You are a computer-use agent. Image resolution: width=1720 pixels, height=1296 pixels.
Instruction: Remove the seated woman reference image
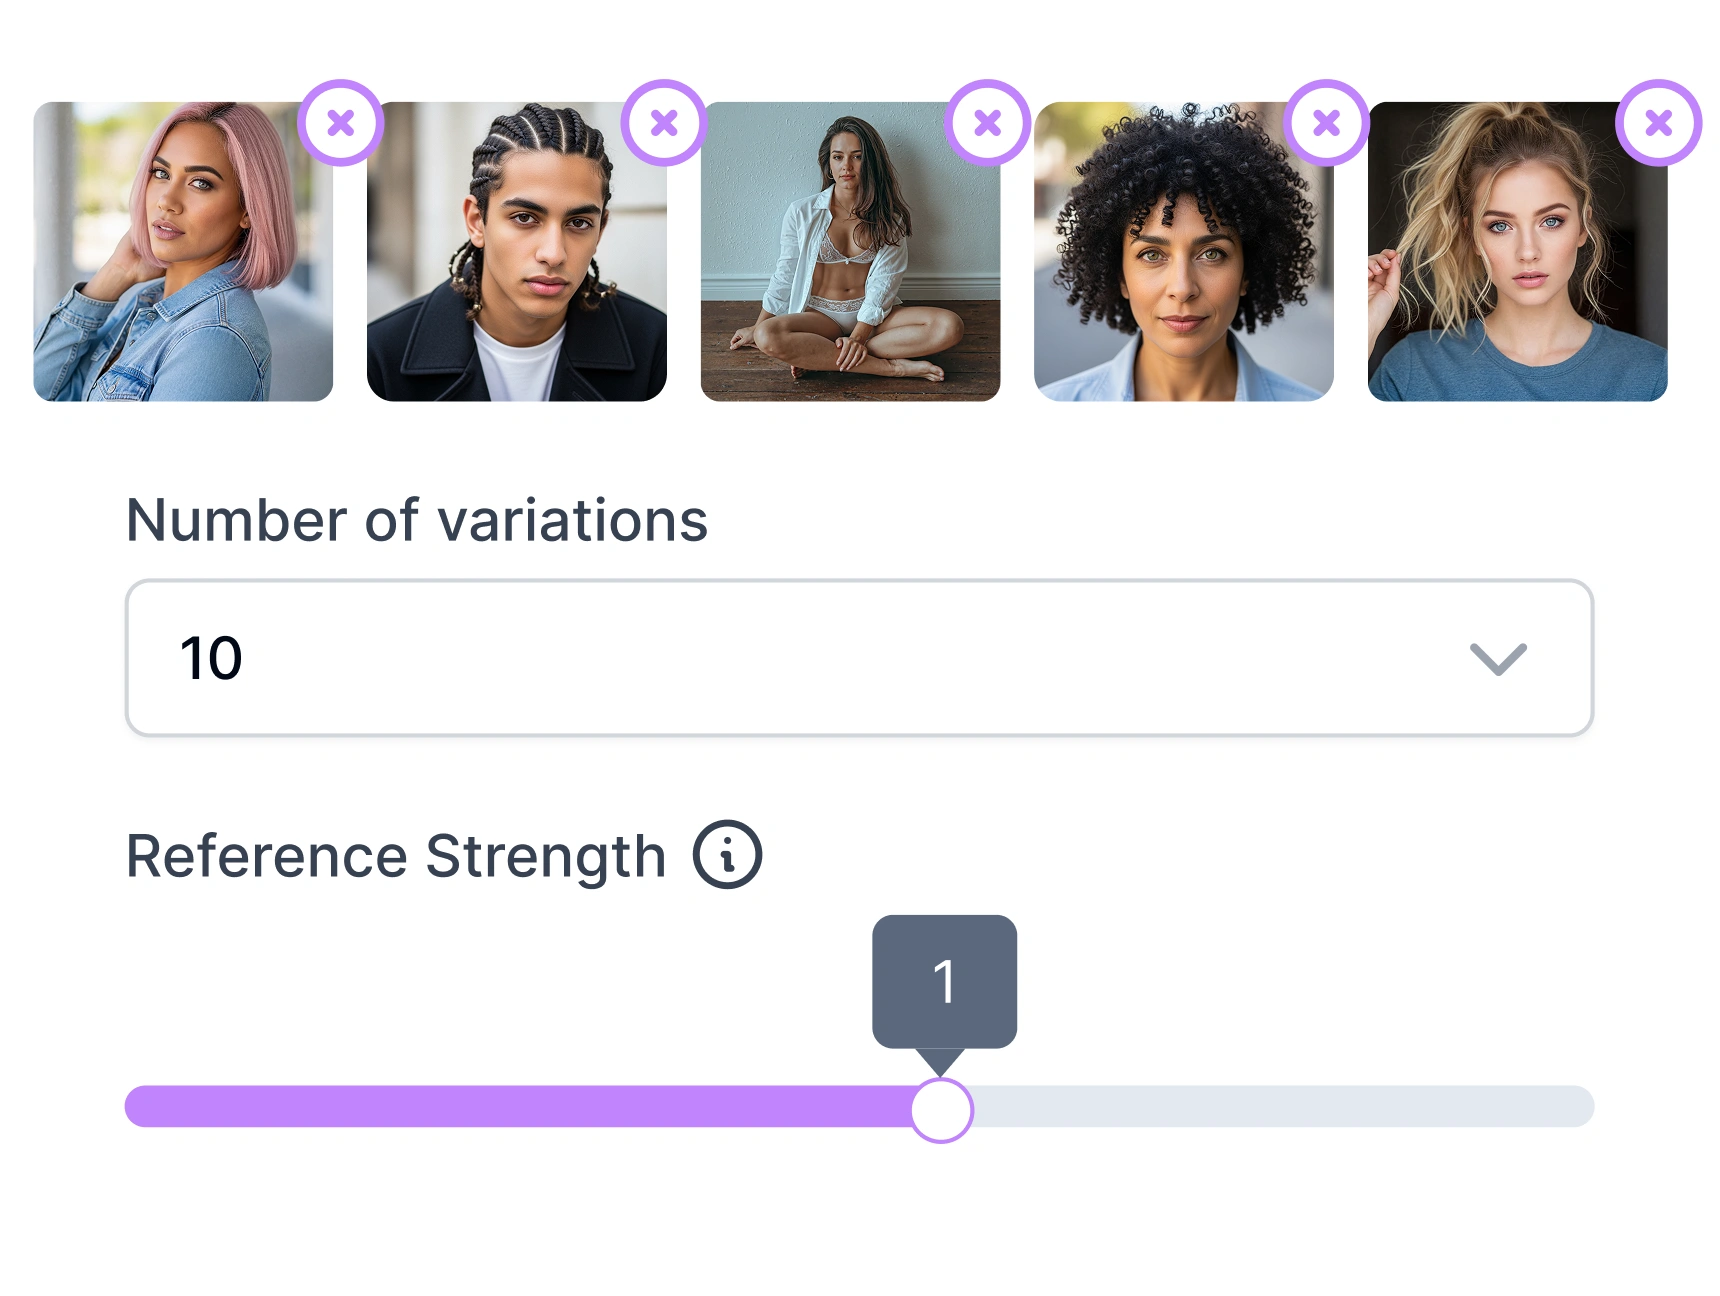(987, 122)
